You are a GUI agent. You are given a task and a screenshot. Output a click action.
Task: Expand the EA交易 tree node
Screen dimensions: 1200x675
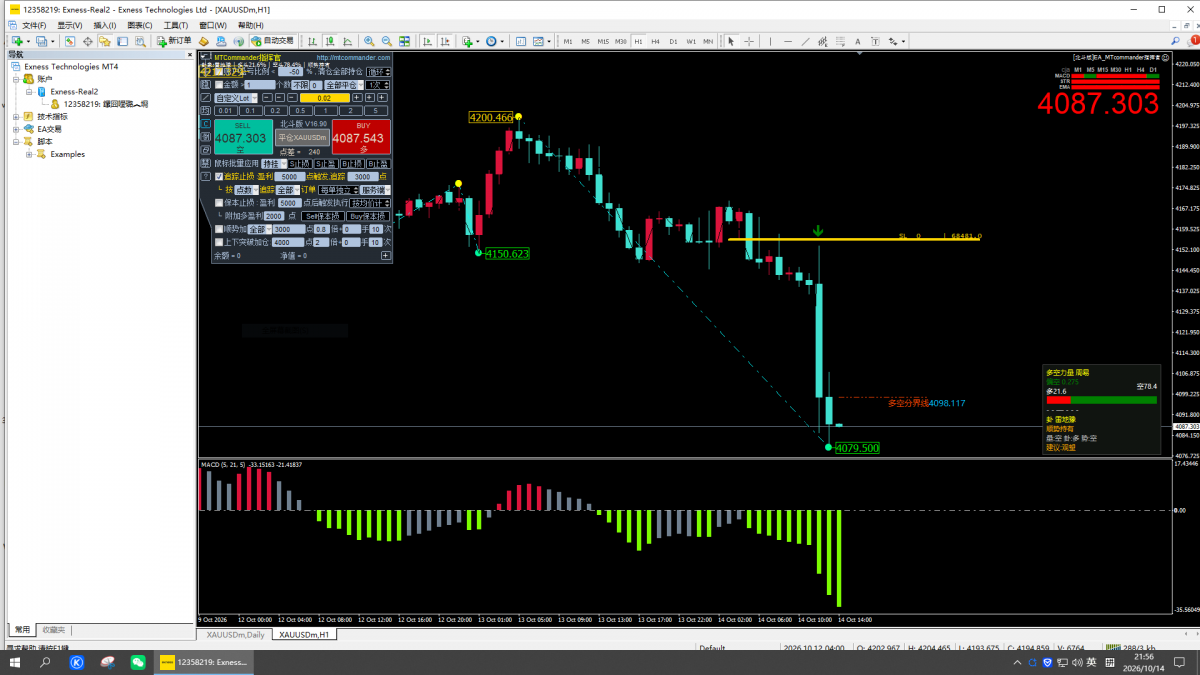coord(16,129)
